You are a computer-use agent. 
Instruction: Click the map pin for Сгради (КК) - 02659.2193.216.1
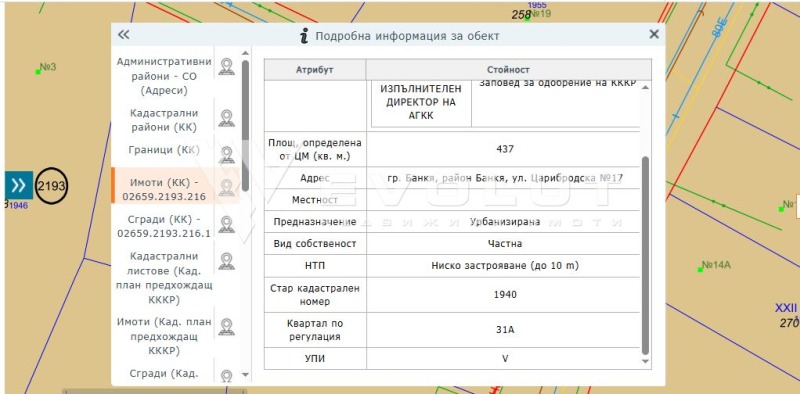coord(227,225)
